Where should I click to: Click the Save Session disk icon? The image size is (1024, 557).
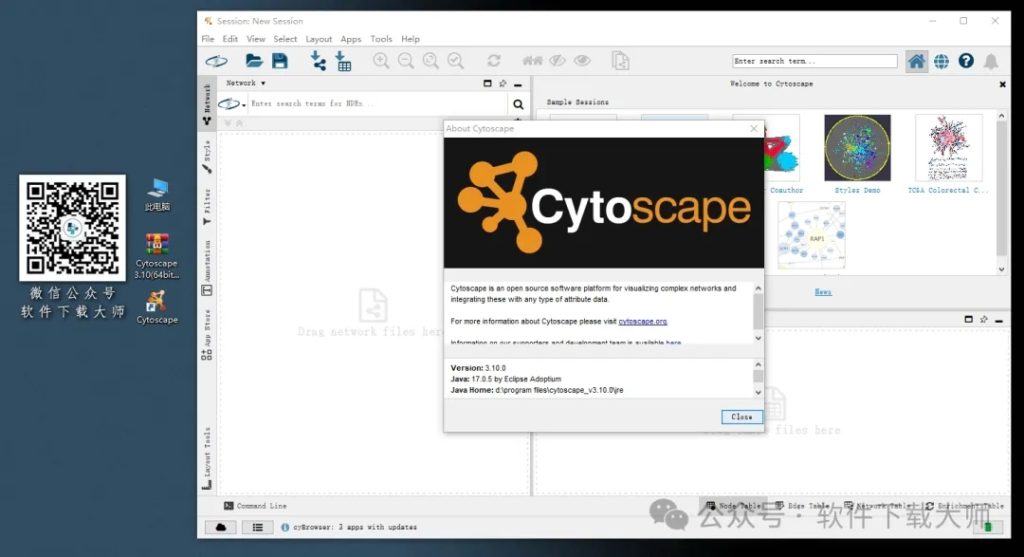[x=280, y=61]
